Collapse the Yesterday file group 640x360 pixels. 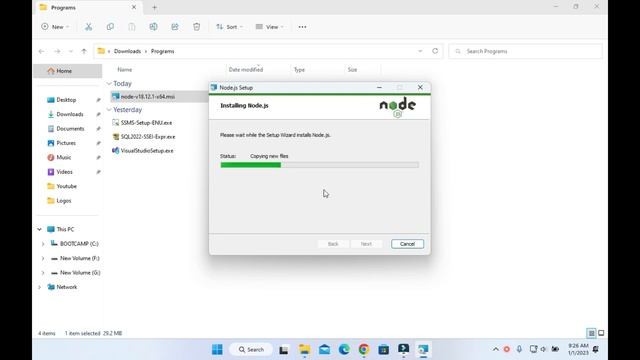click(x=109, y=110)
